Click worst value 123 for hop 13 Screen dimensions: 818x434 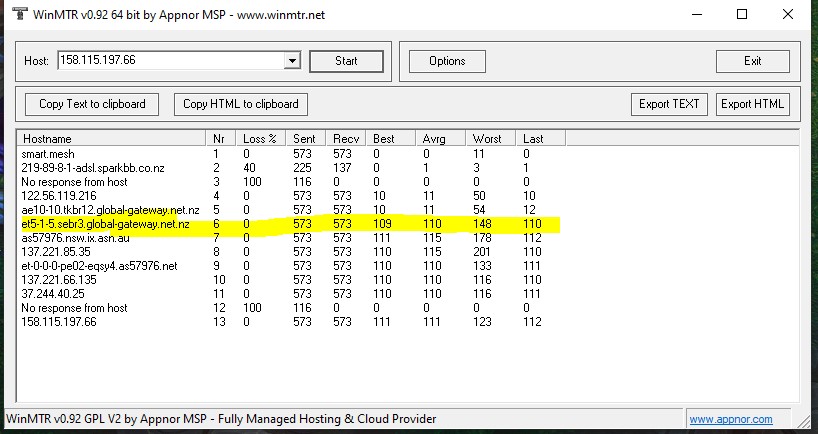coord(482,322)
